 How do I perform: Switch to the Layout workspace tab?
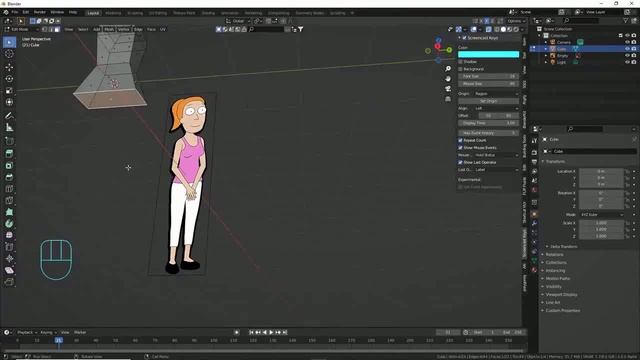click(93, 13)
